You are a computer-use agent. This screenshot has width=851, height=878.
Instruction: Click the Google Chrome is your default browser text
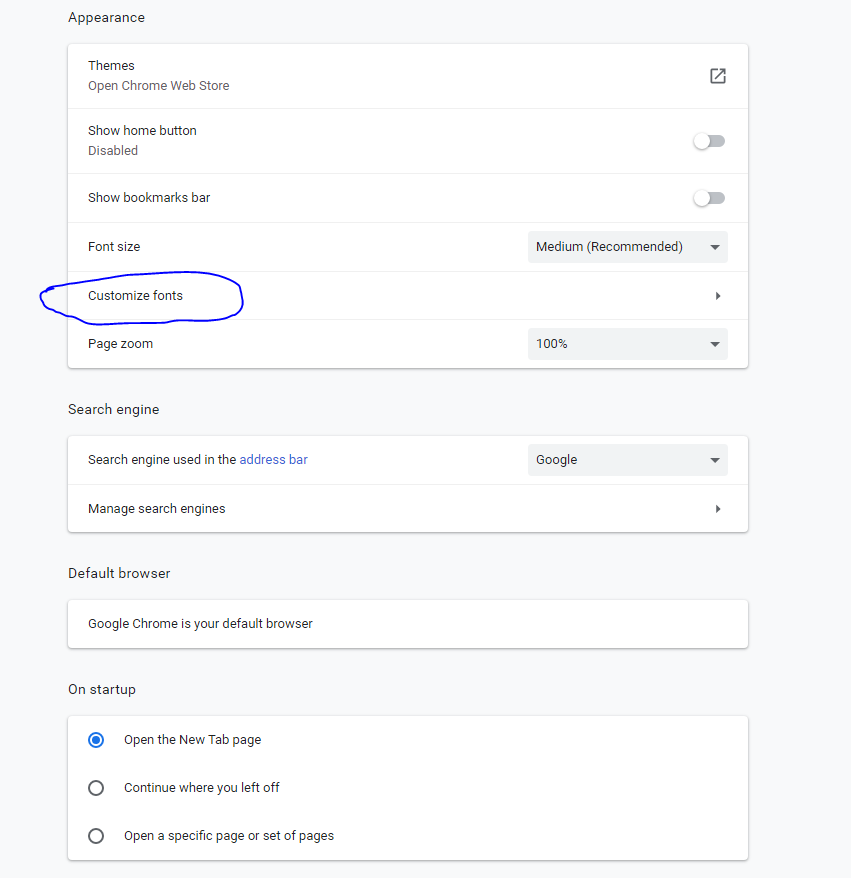coord(200,624)
